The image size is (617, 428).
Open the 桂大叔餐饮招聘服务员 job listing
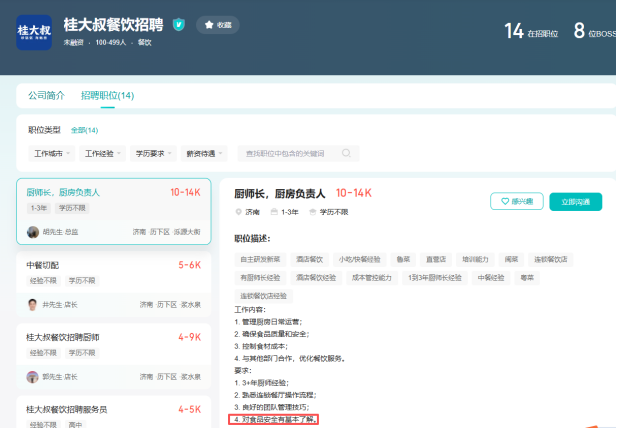(x=114, y=412)
